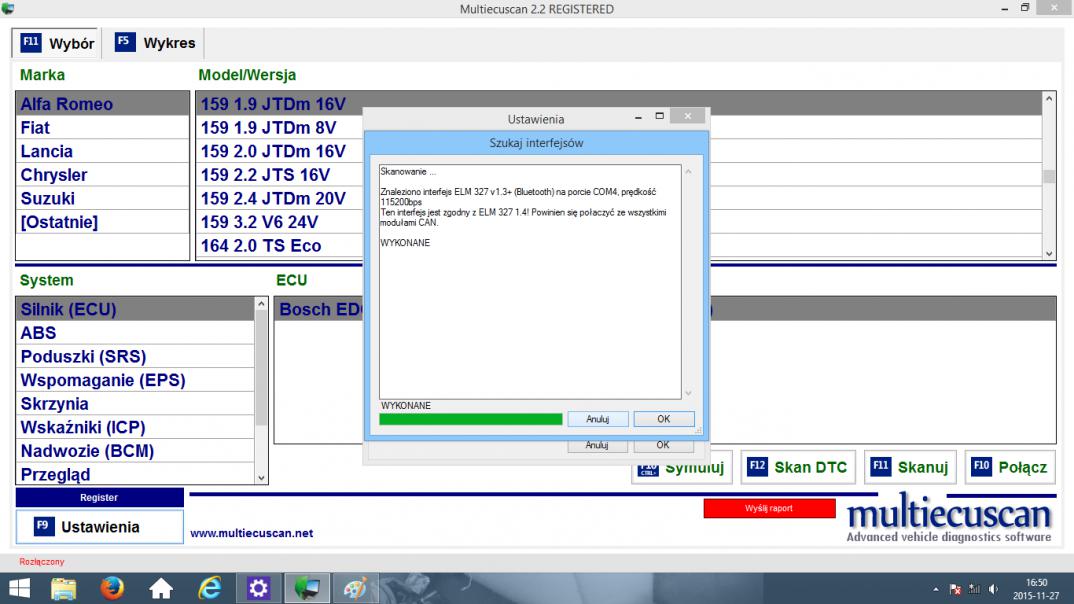This screenshot has height=604, width=1074.
Task: Open Action Center flag tray icon
Action: coord(956,589)
